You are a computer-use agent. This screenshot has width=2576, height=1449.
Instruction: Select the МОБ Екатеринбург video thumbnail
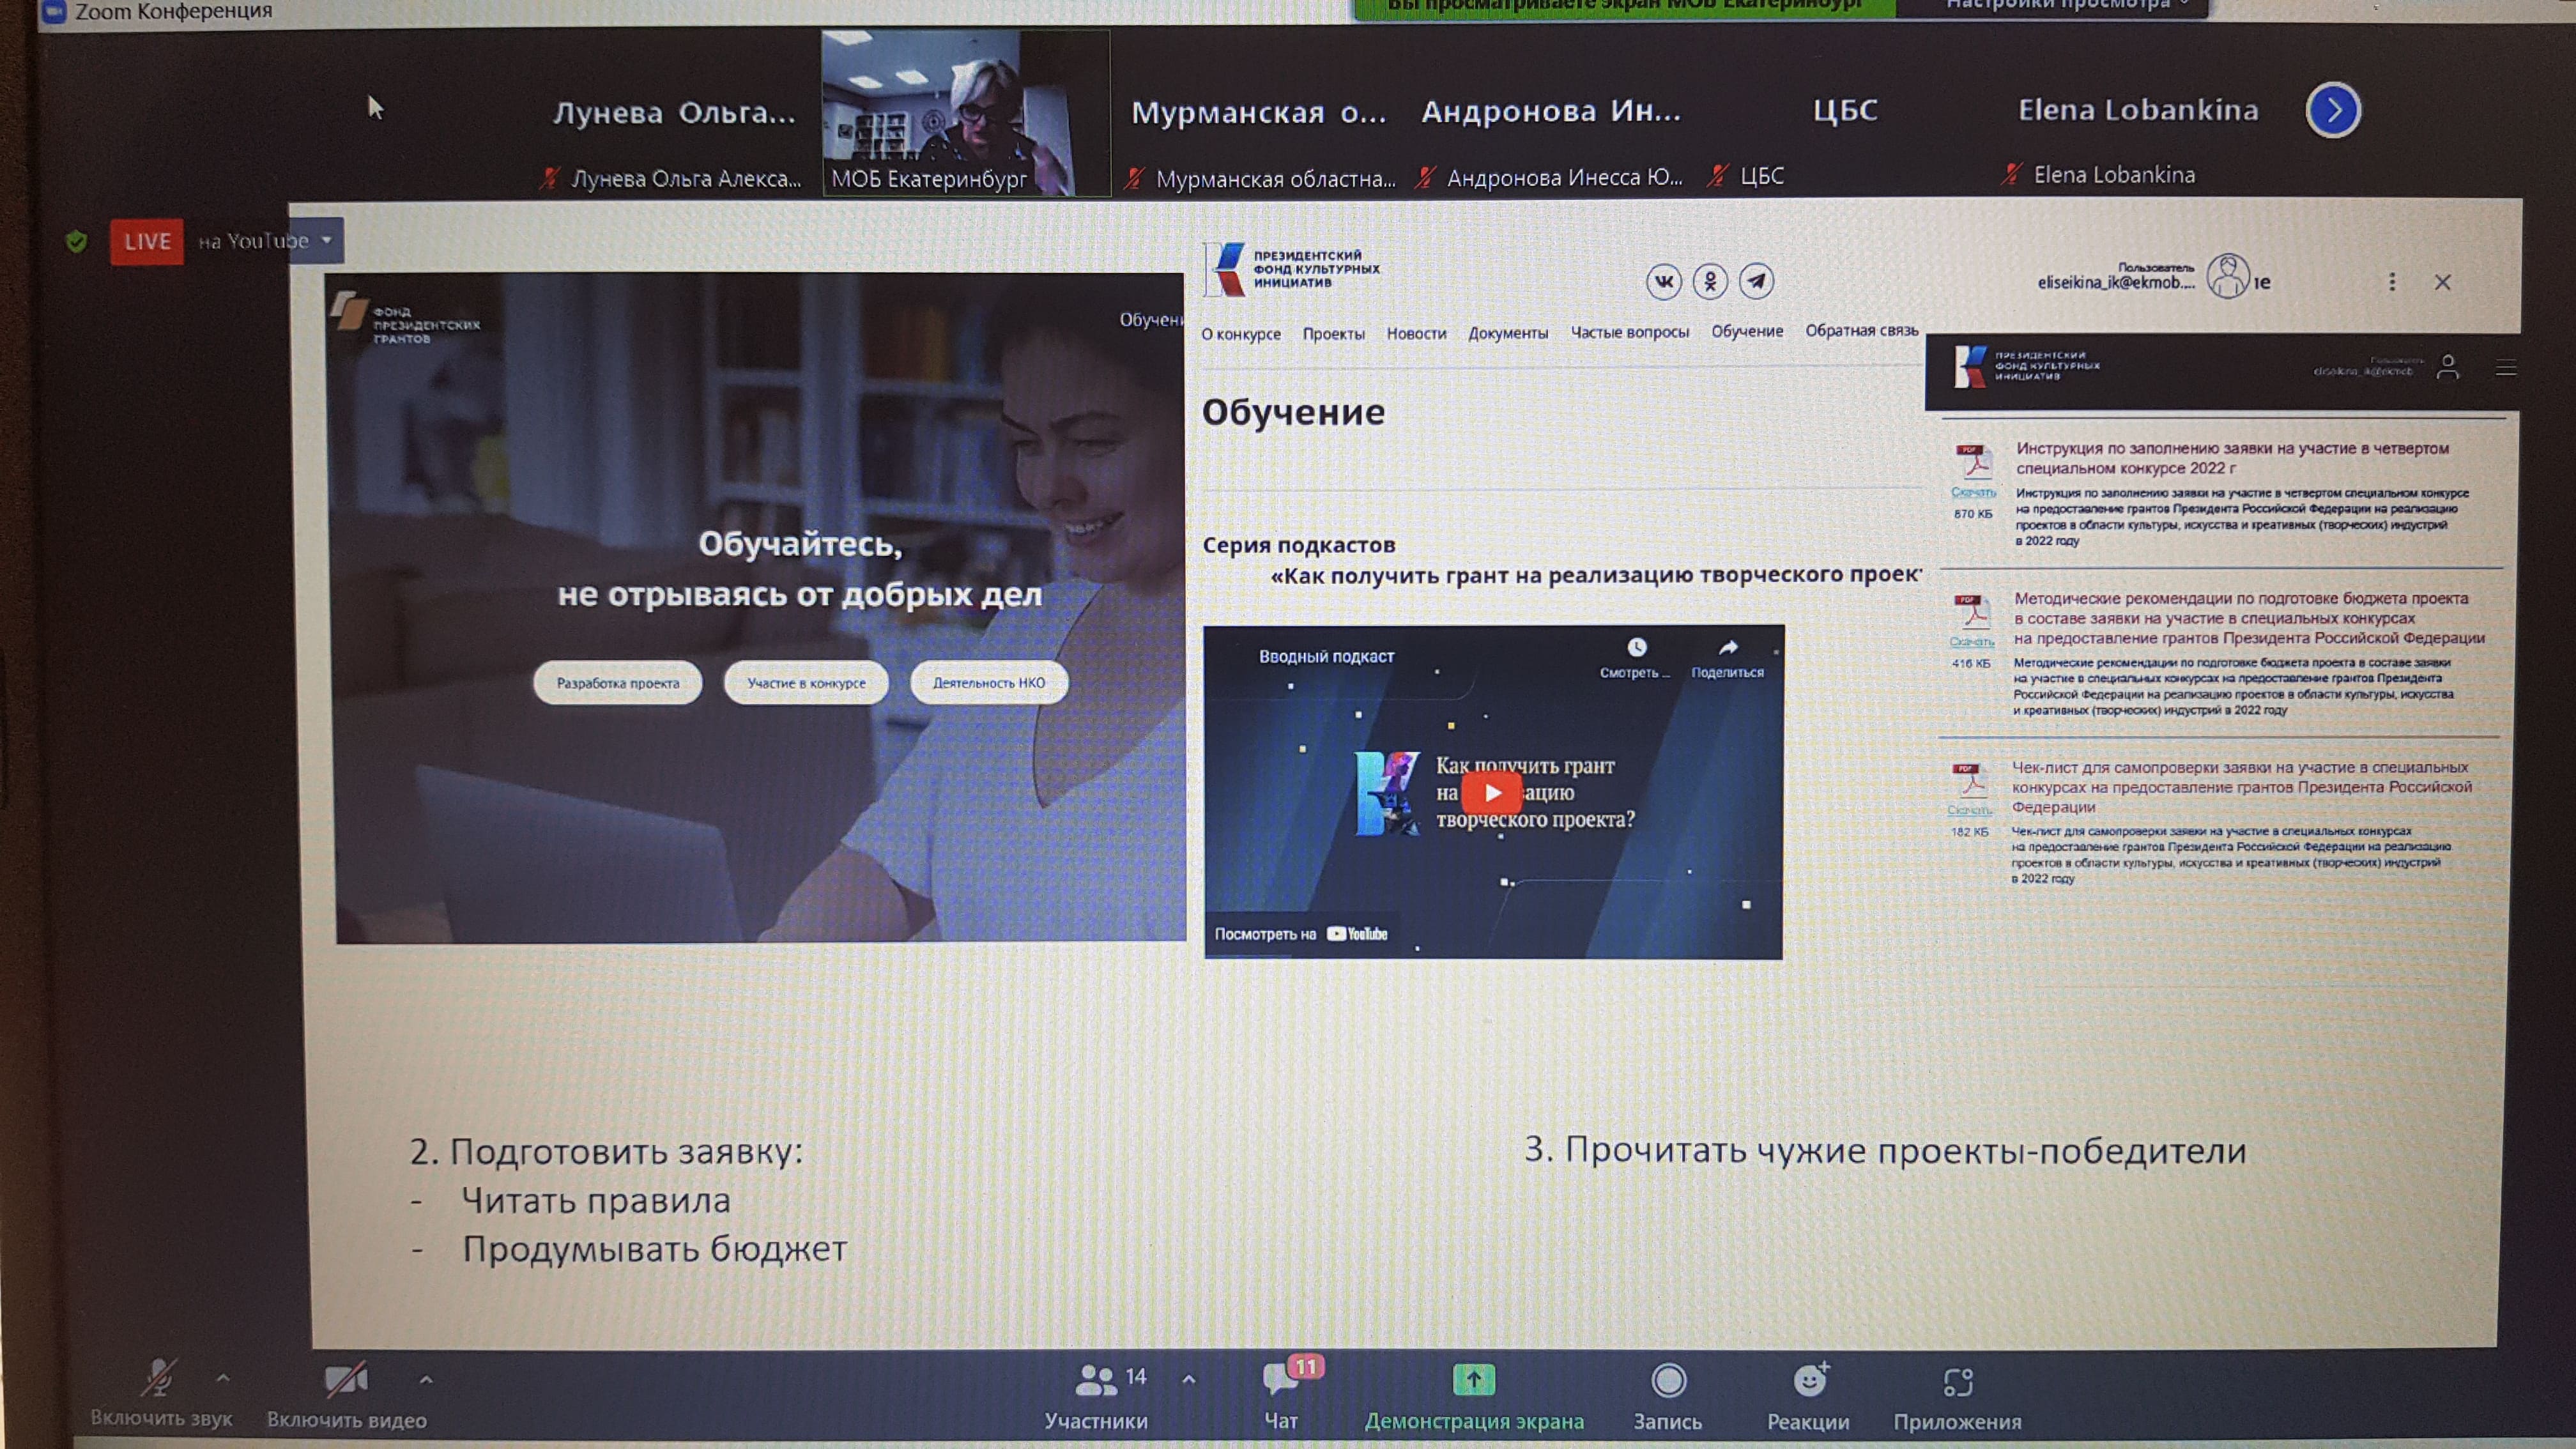[965, 112]
